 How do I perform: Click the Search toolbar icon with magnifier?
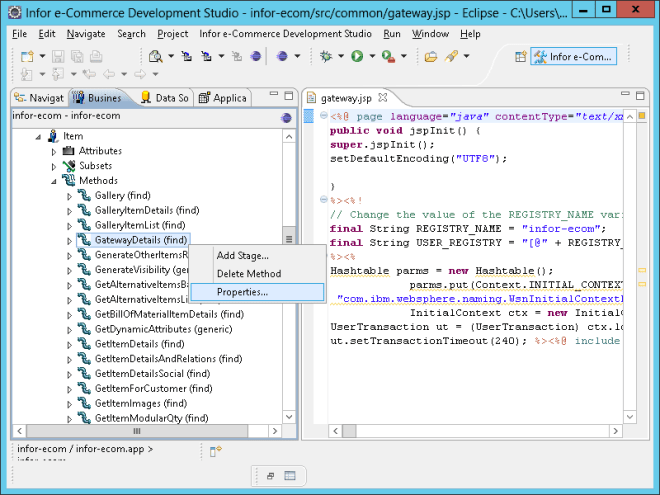[155, 56]
